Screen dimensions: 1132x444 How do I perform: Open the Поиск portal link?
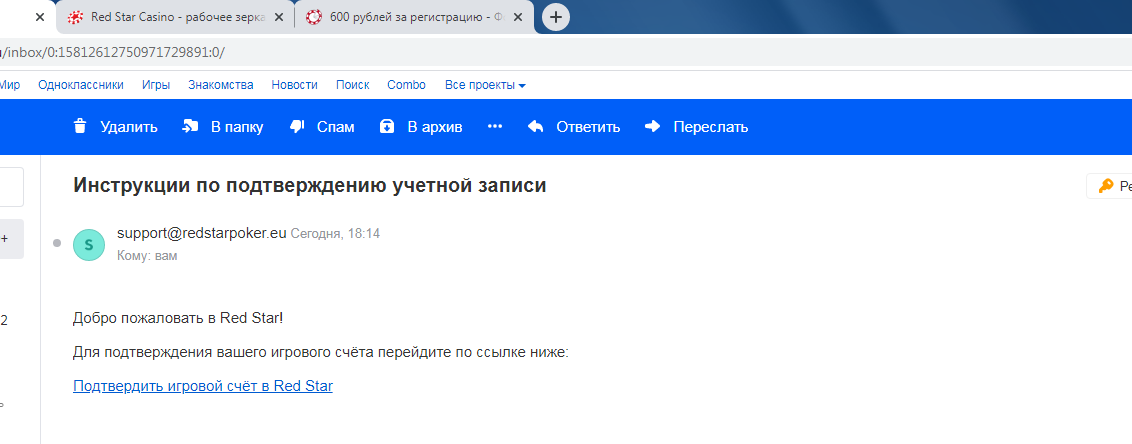pos(352,85)
